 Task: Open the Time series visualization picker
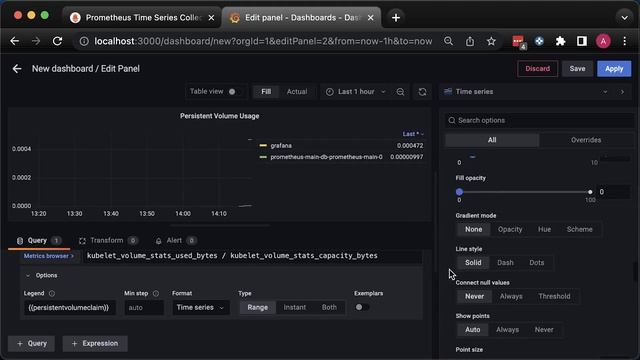coord(526,92)
